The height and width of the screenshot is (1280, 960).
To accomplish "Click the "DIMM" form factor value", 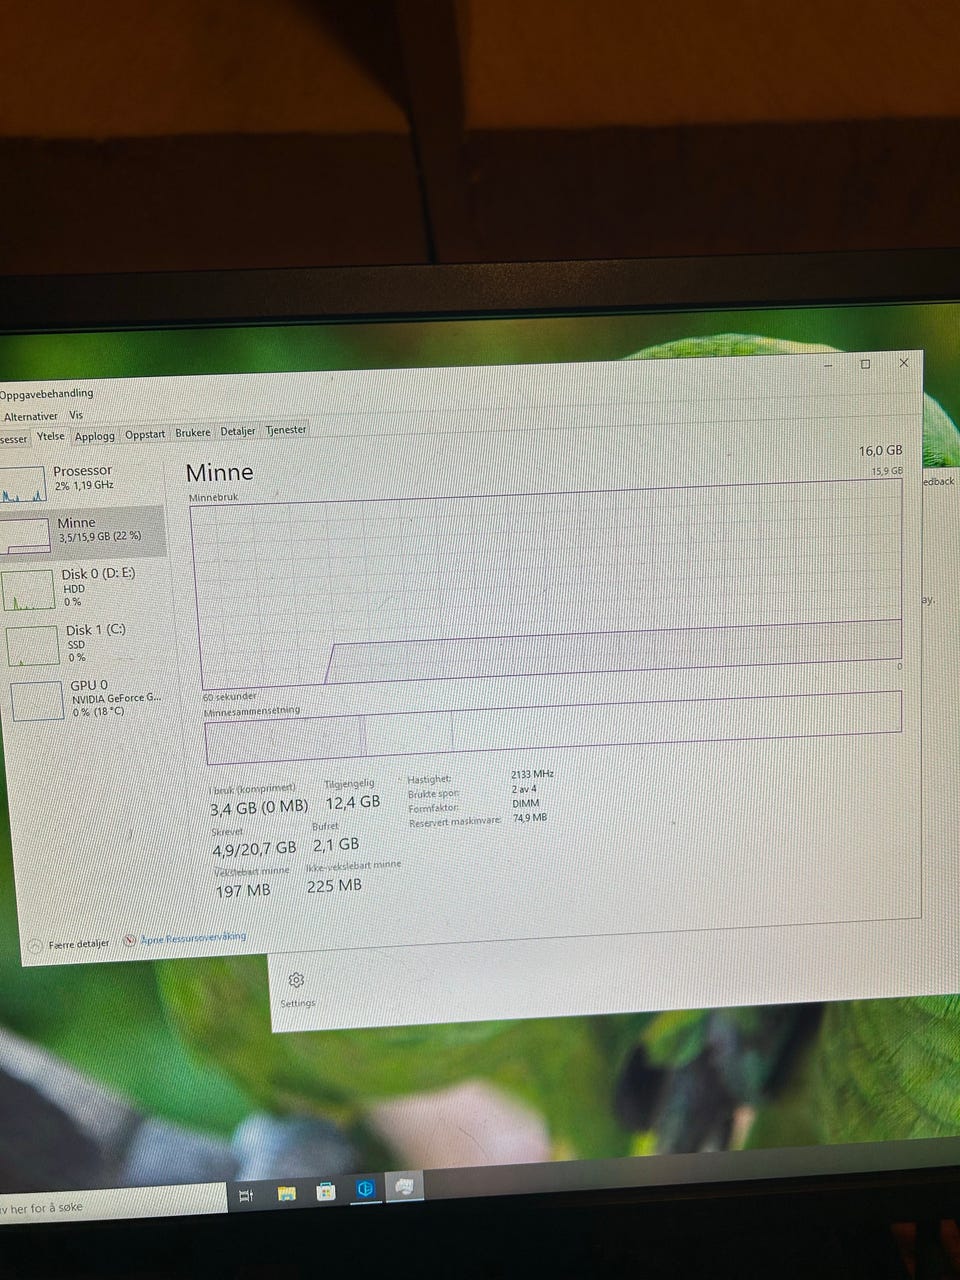I will pos(526,803).
